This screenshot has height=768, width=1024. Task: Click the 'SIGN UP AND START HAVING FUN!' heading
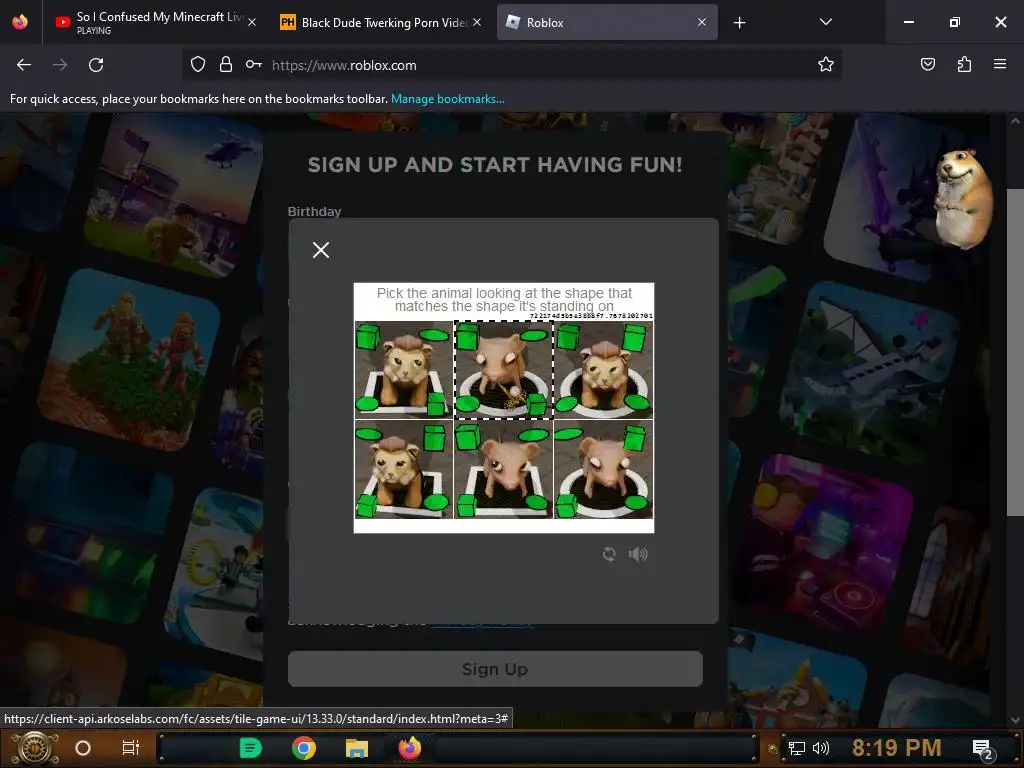[x=495, y=165]
